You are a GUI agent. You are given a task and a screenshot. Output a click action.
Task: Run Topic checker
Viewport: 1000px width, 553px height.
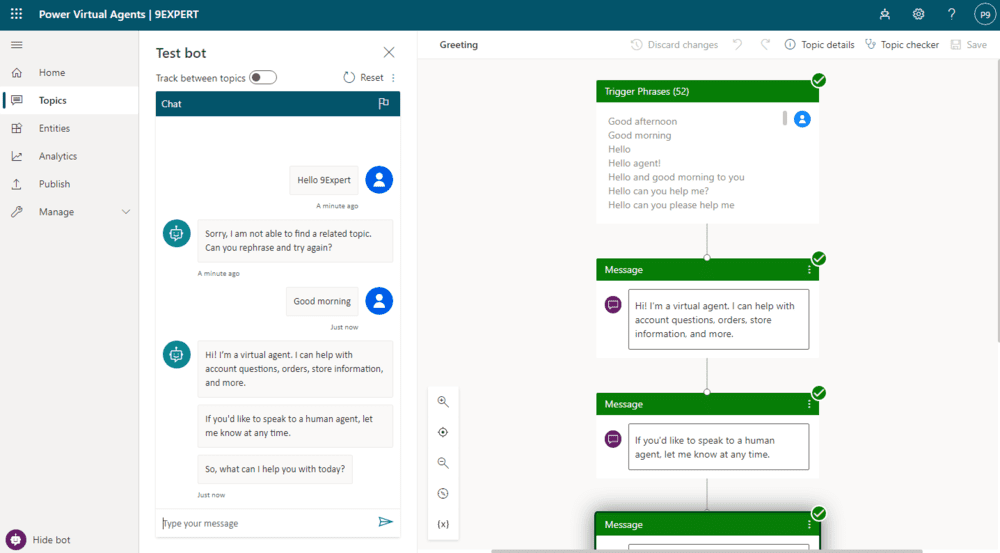click(902, 45)
